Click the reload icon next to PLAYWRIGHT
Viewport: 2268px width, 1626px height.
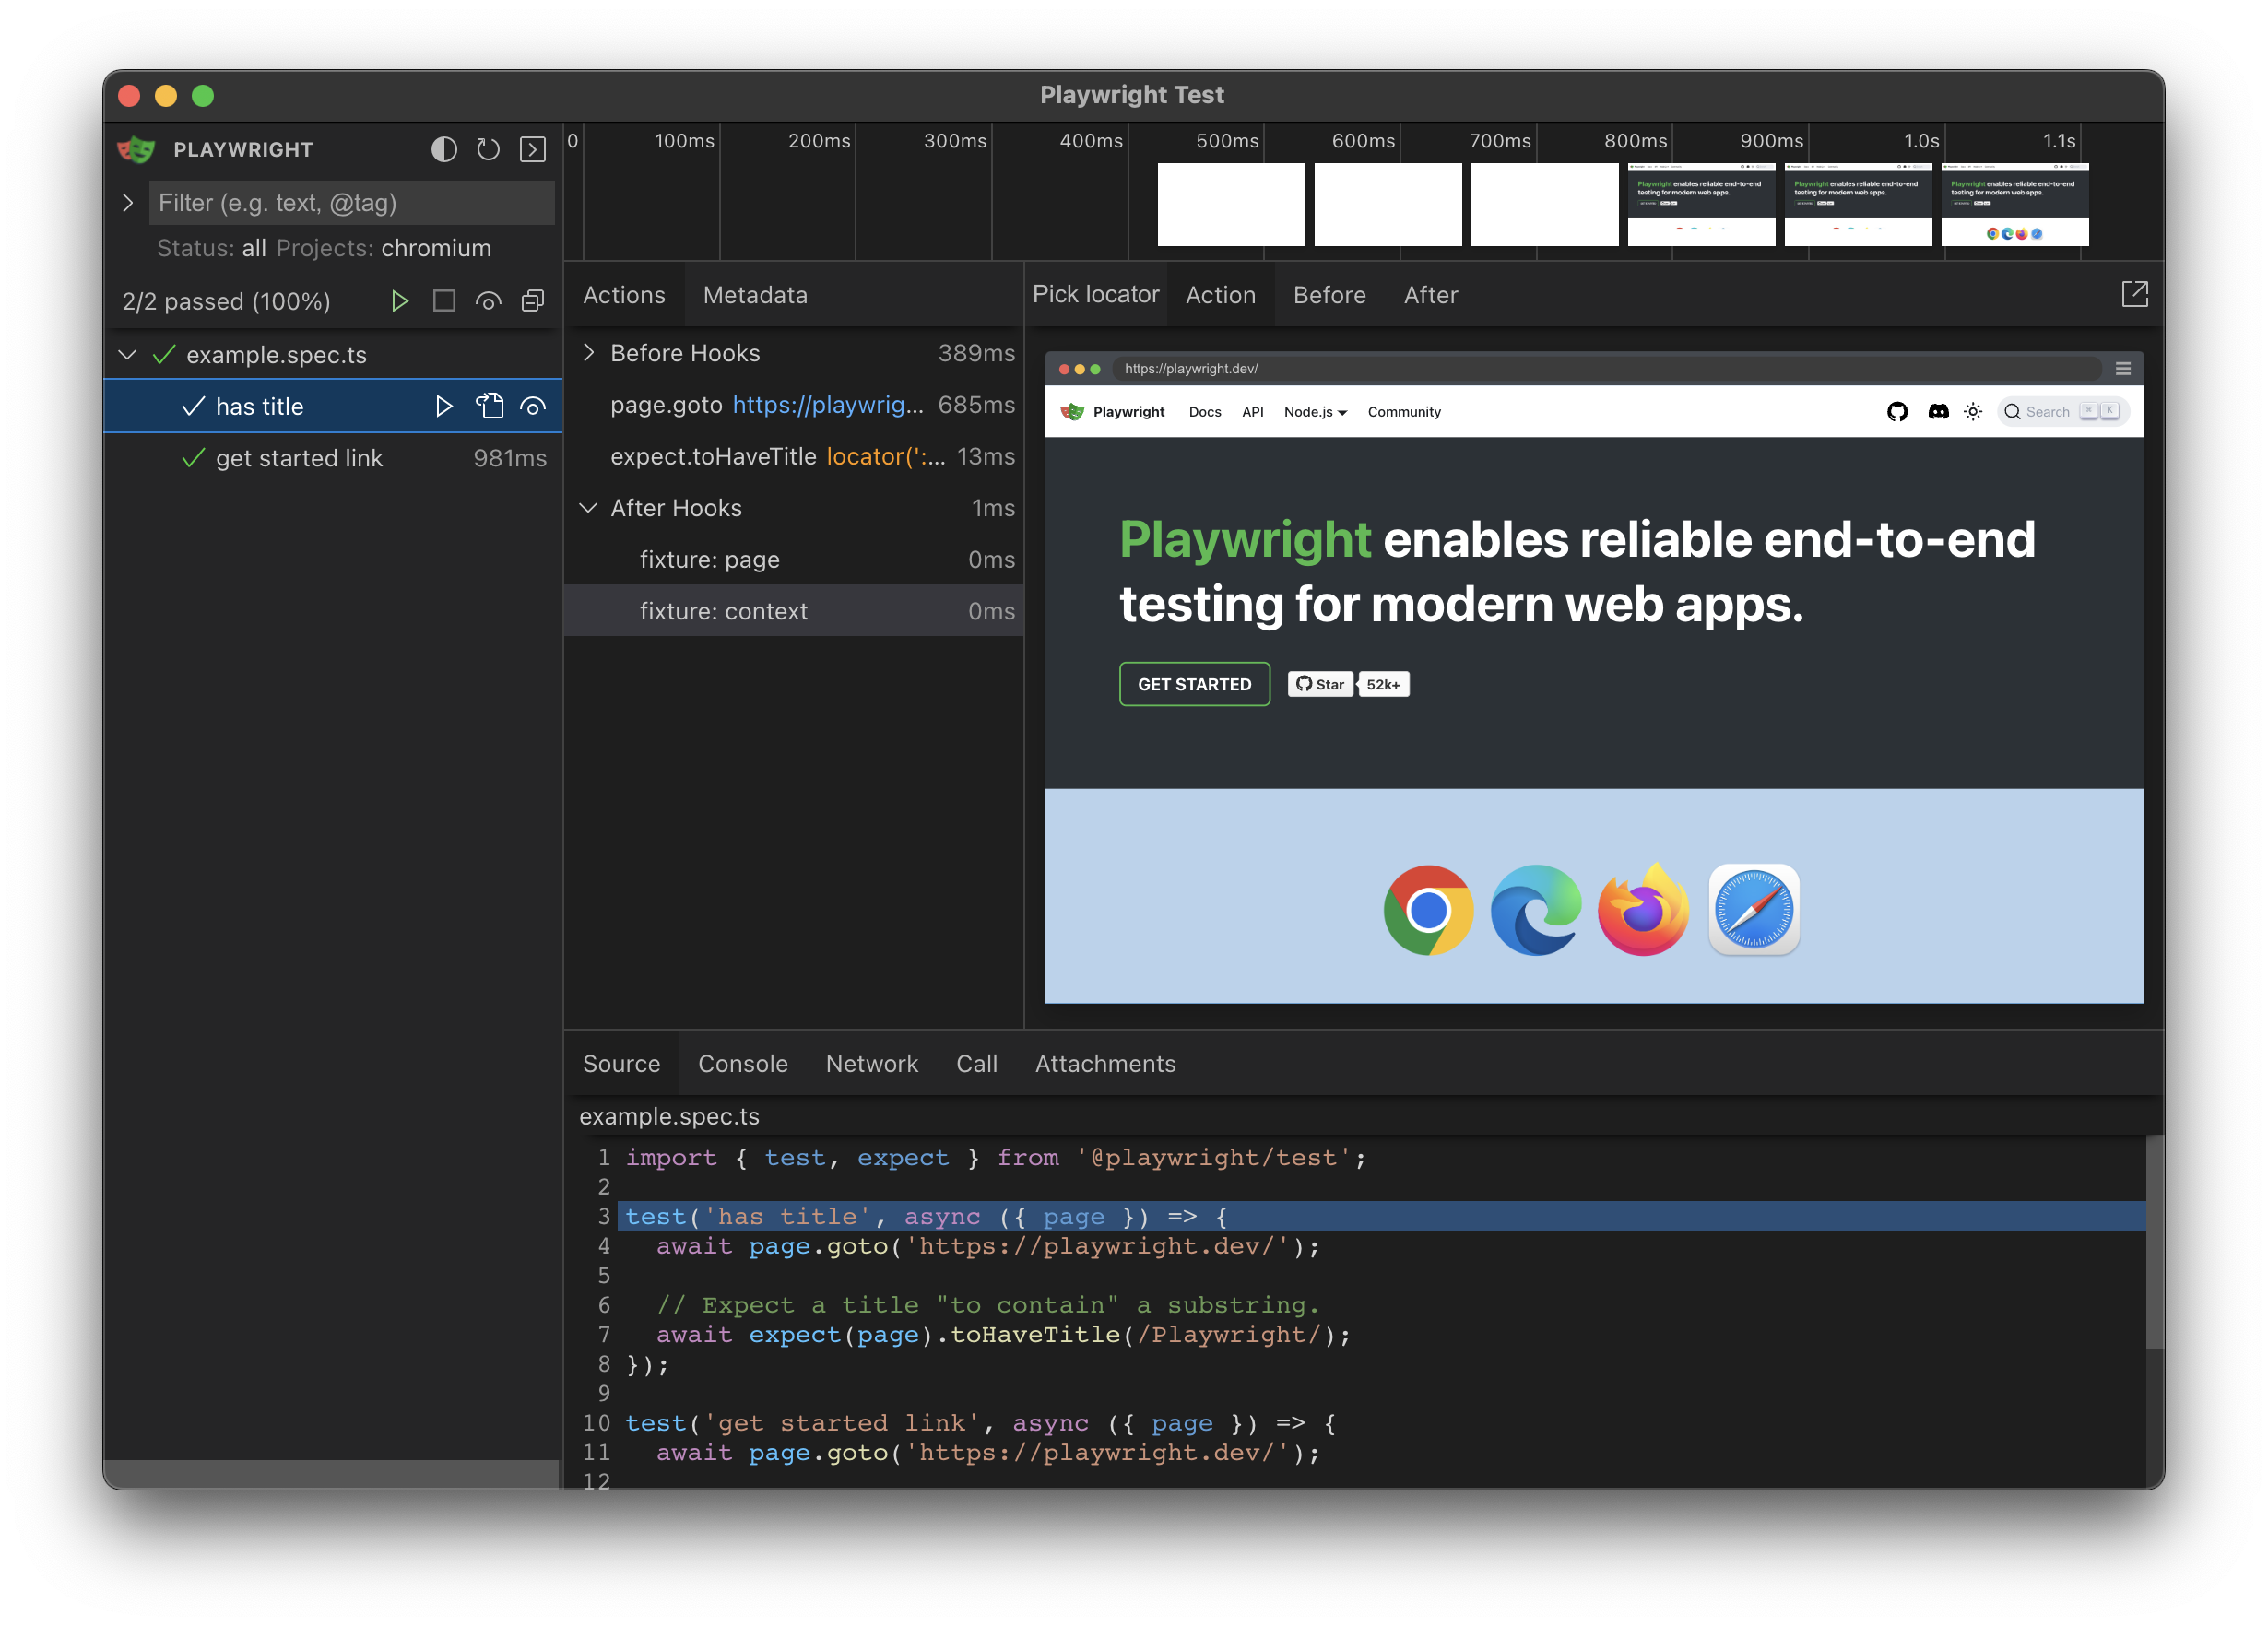488,150
